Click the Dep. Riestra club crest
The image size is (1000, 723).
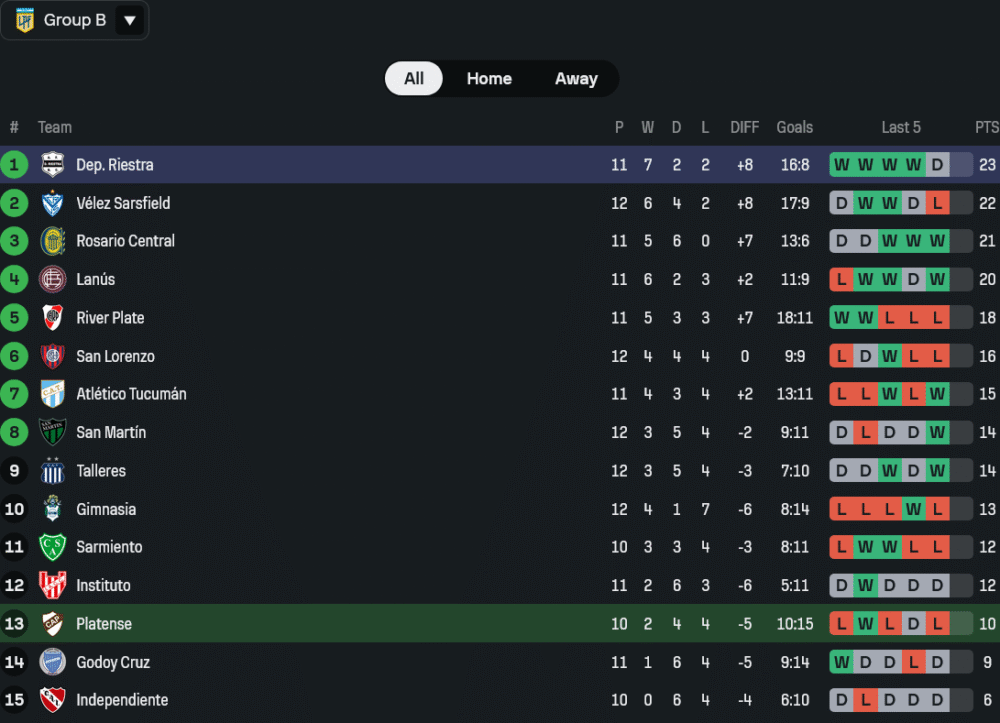coord(52,165)
